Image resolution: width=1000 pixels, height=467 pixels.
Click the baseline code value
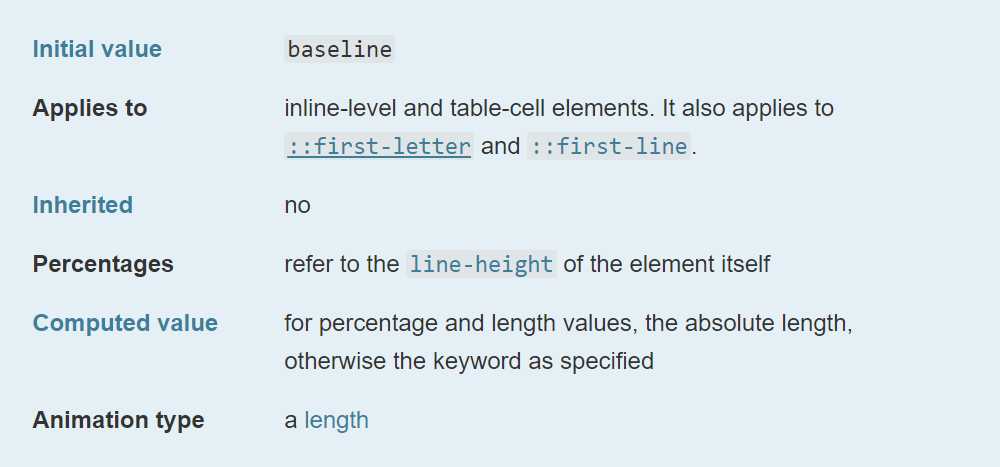[339, 49]
